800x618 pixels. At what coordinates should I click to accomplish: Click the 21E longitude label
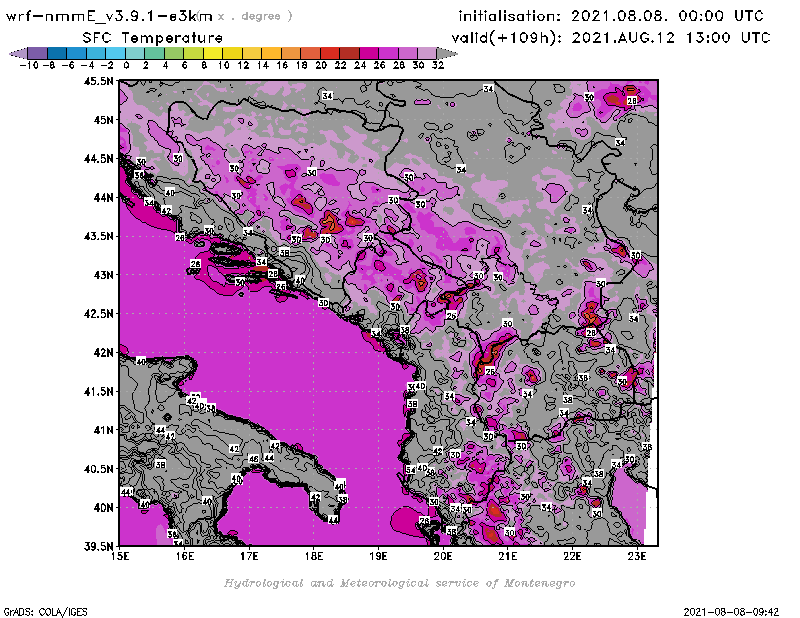coord(508,556)
